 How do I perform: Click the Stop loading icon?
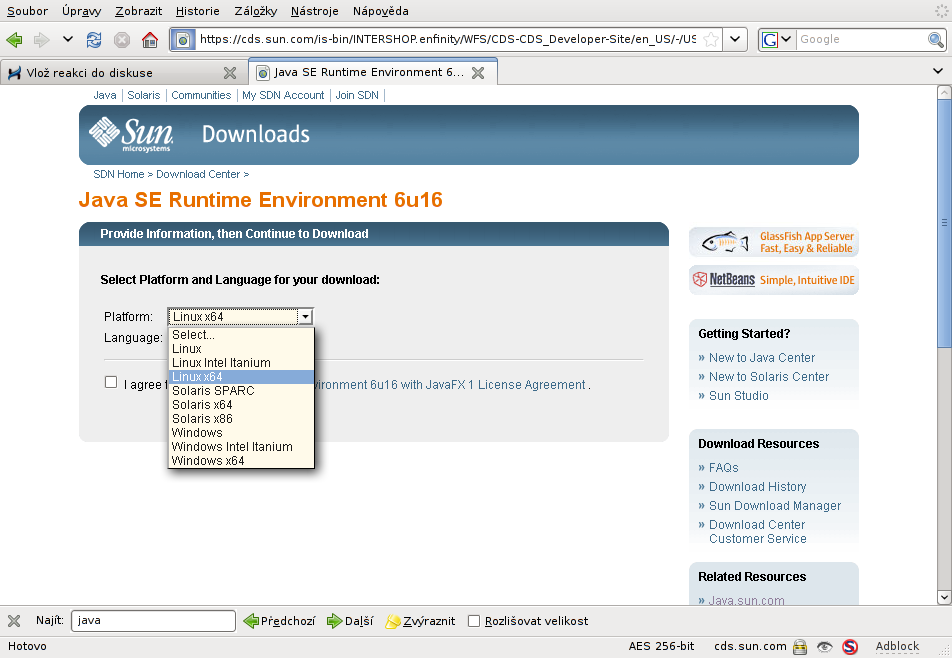tap(122, 40)
